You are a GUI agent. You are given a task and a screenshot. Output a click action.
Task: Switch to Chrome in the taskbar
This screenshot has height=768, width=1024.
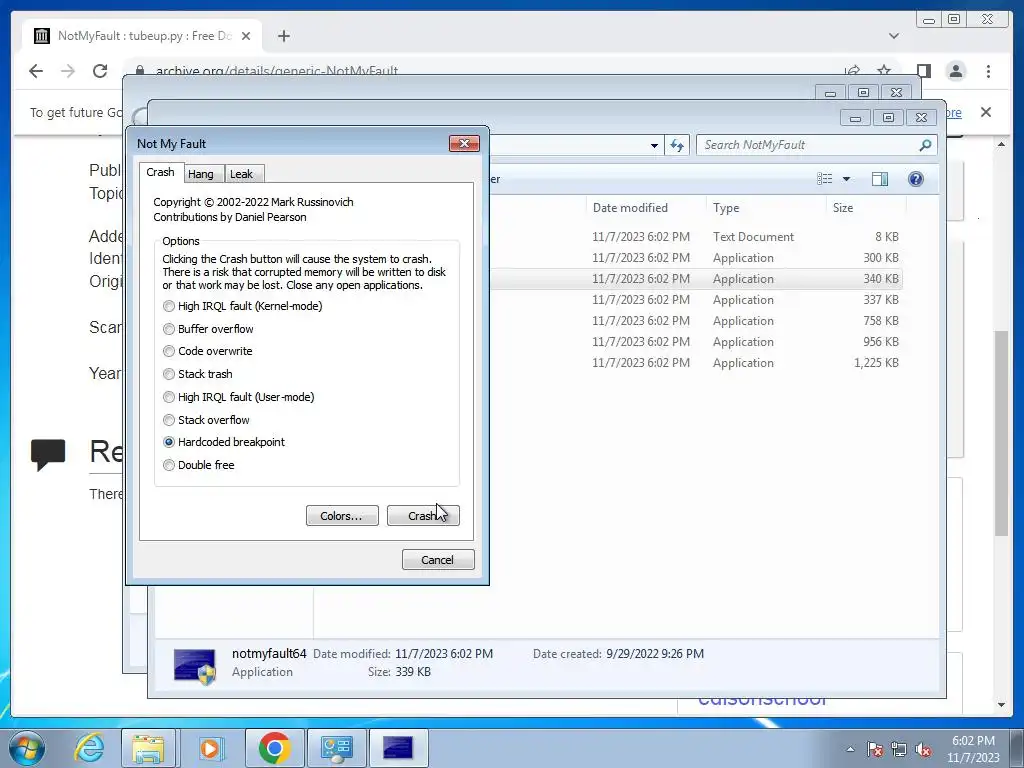(274, 748)
